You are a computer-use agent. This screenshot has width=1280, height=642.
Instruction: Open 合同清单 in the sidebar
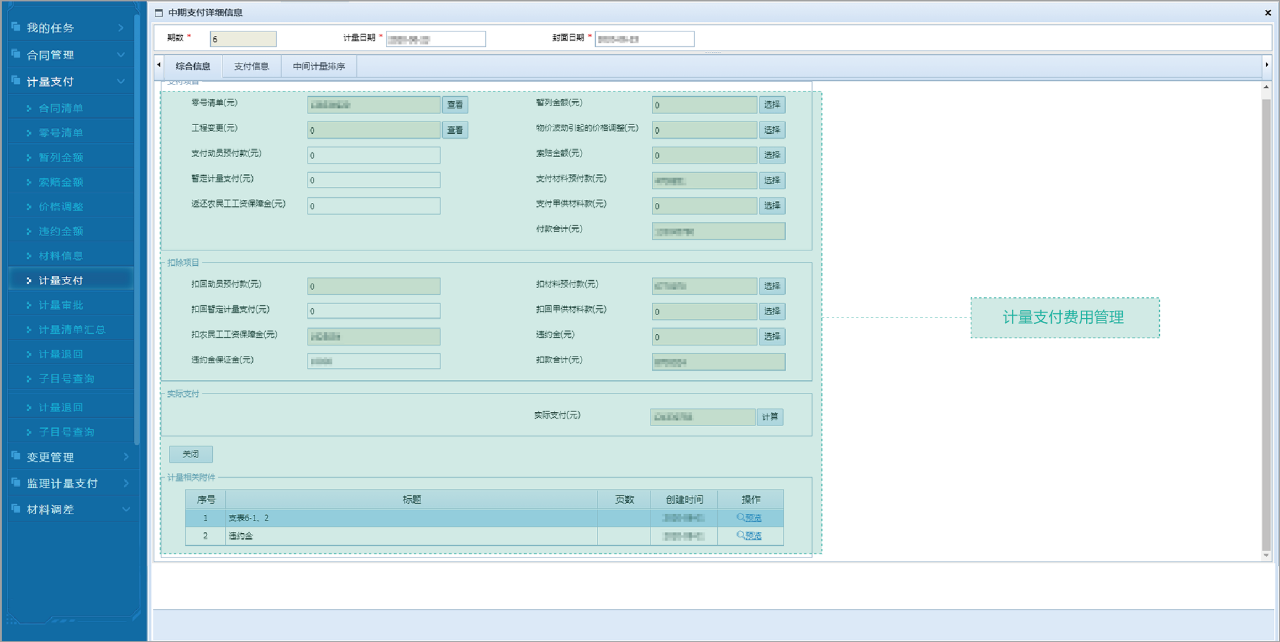[60, 107]
